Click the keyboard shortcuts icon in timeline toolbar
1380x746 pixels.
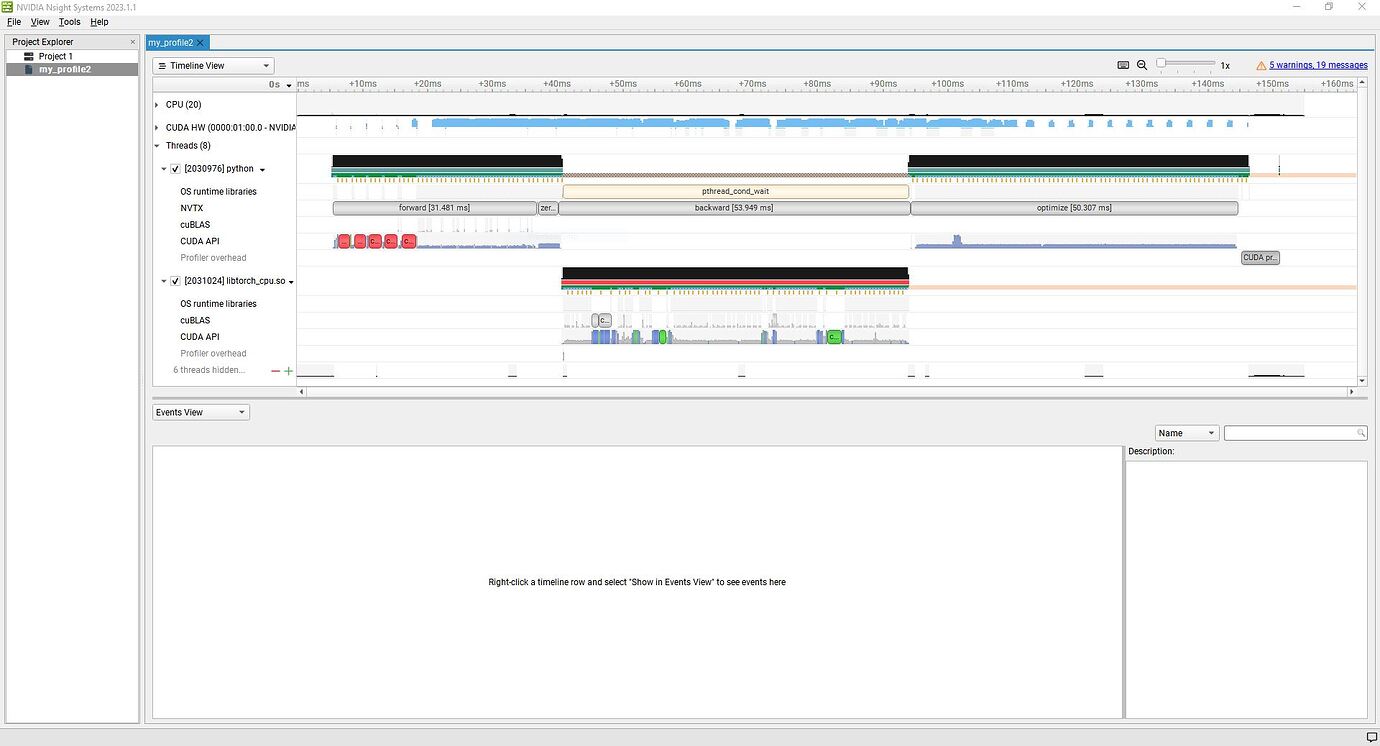(1123, 65)
